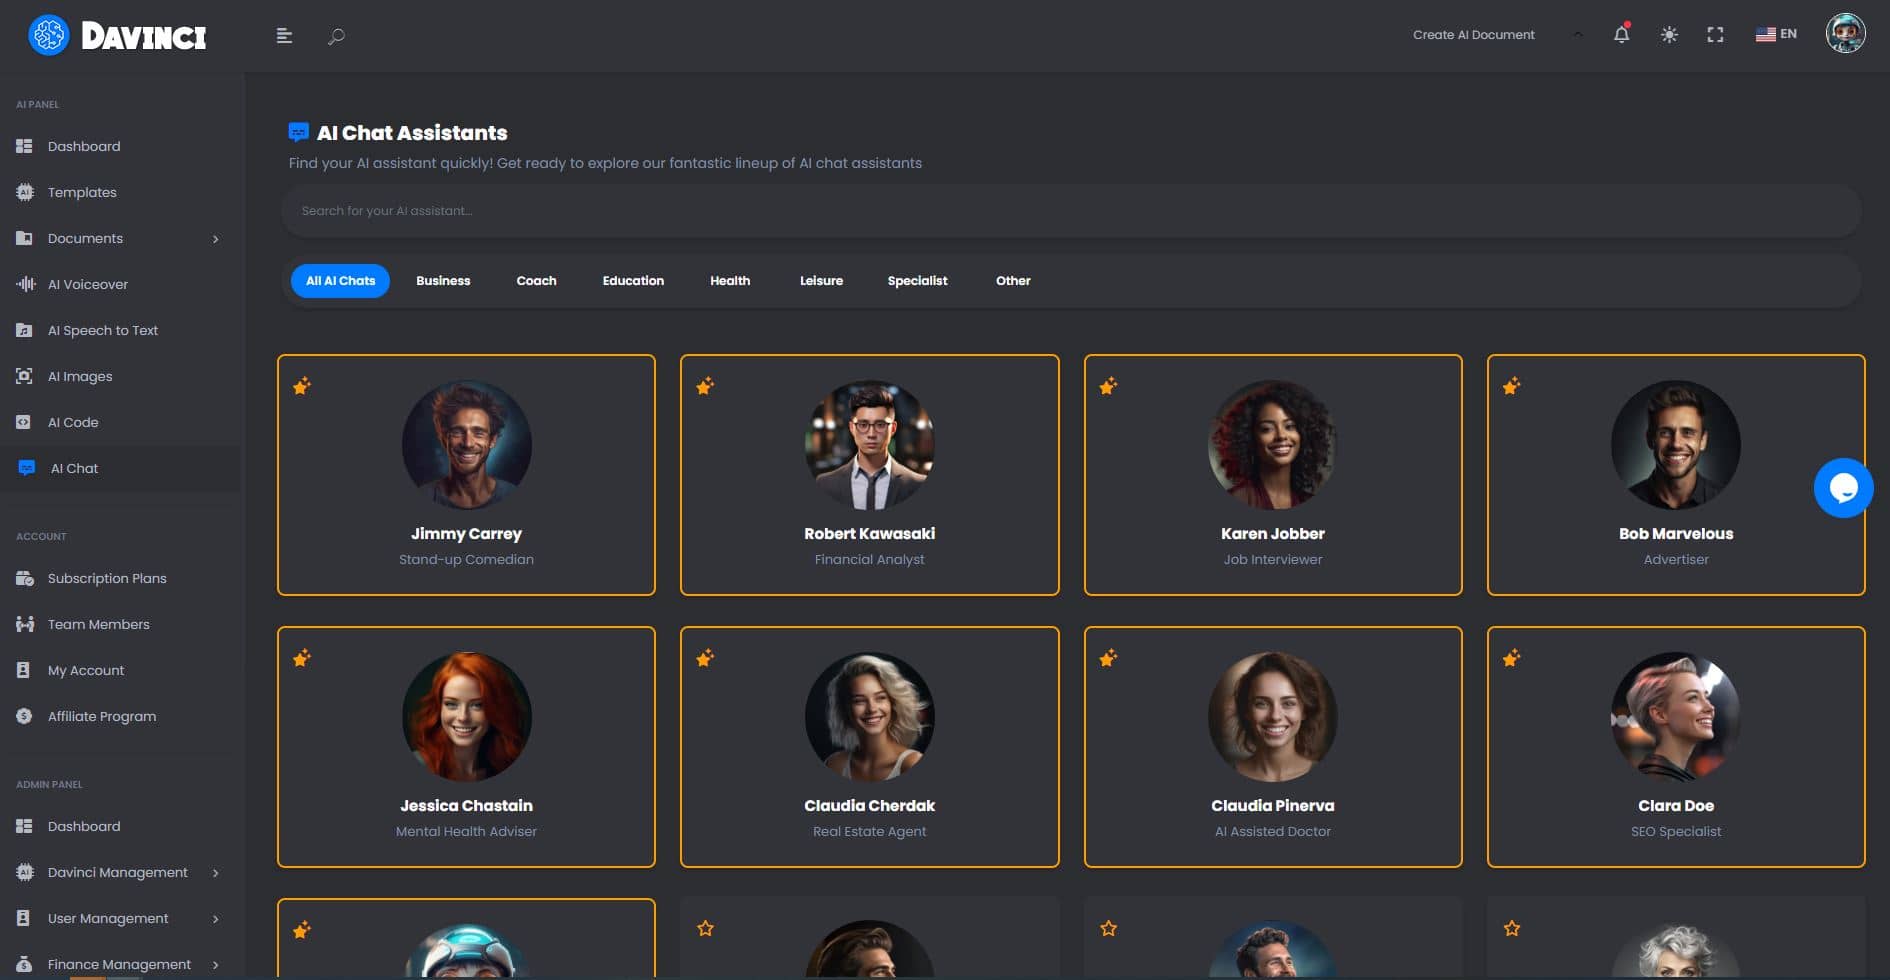Open Robert Kawasaki Financial Analyst avatar
The width and height of the screenshot is (1890, 980).
[869, 445]
